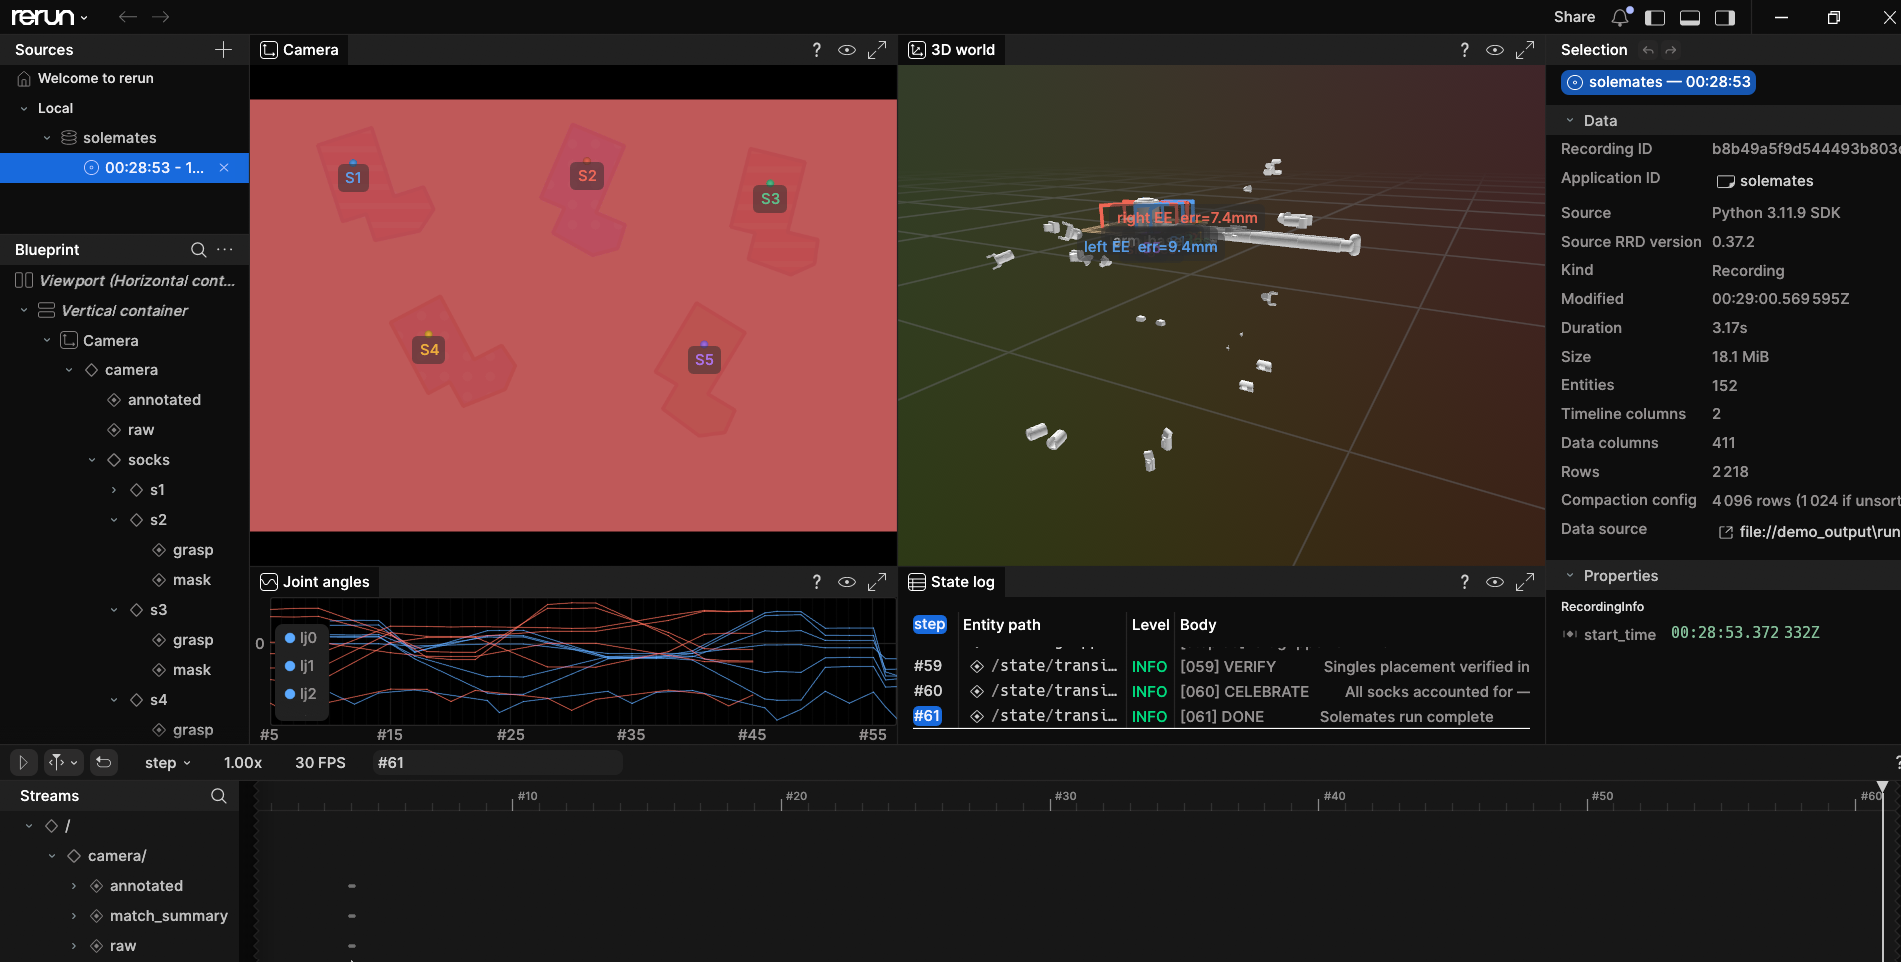Select the 3D world tab
Image resolution: width=1901 pixels, height=962 pixels.
pos(951,50)
